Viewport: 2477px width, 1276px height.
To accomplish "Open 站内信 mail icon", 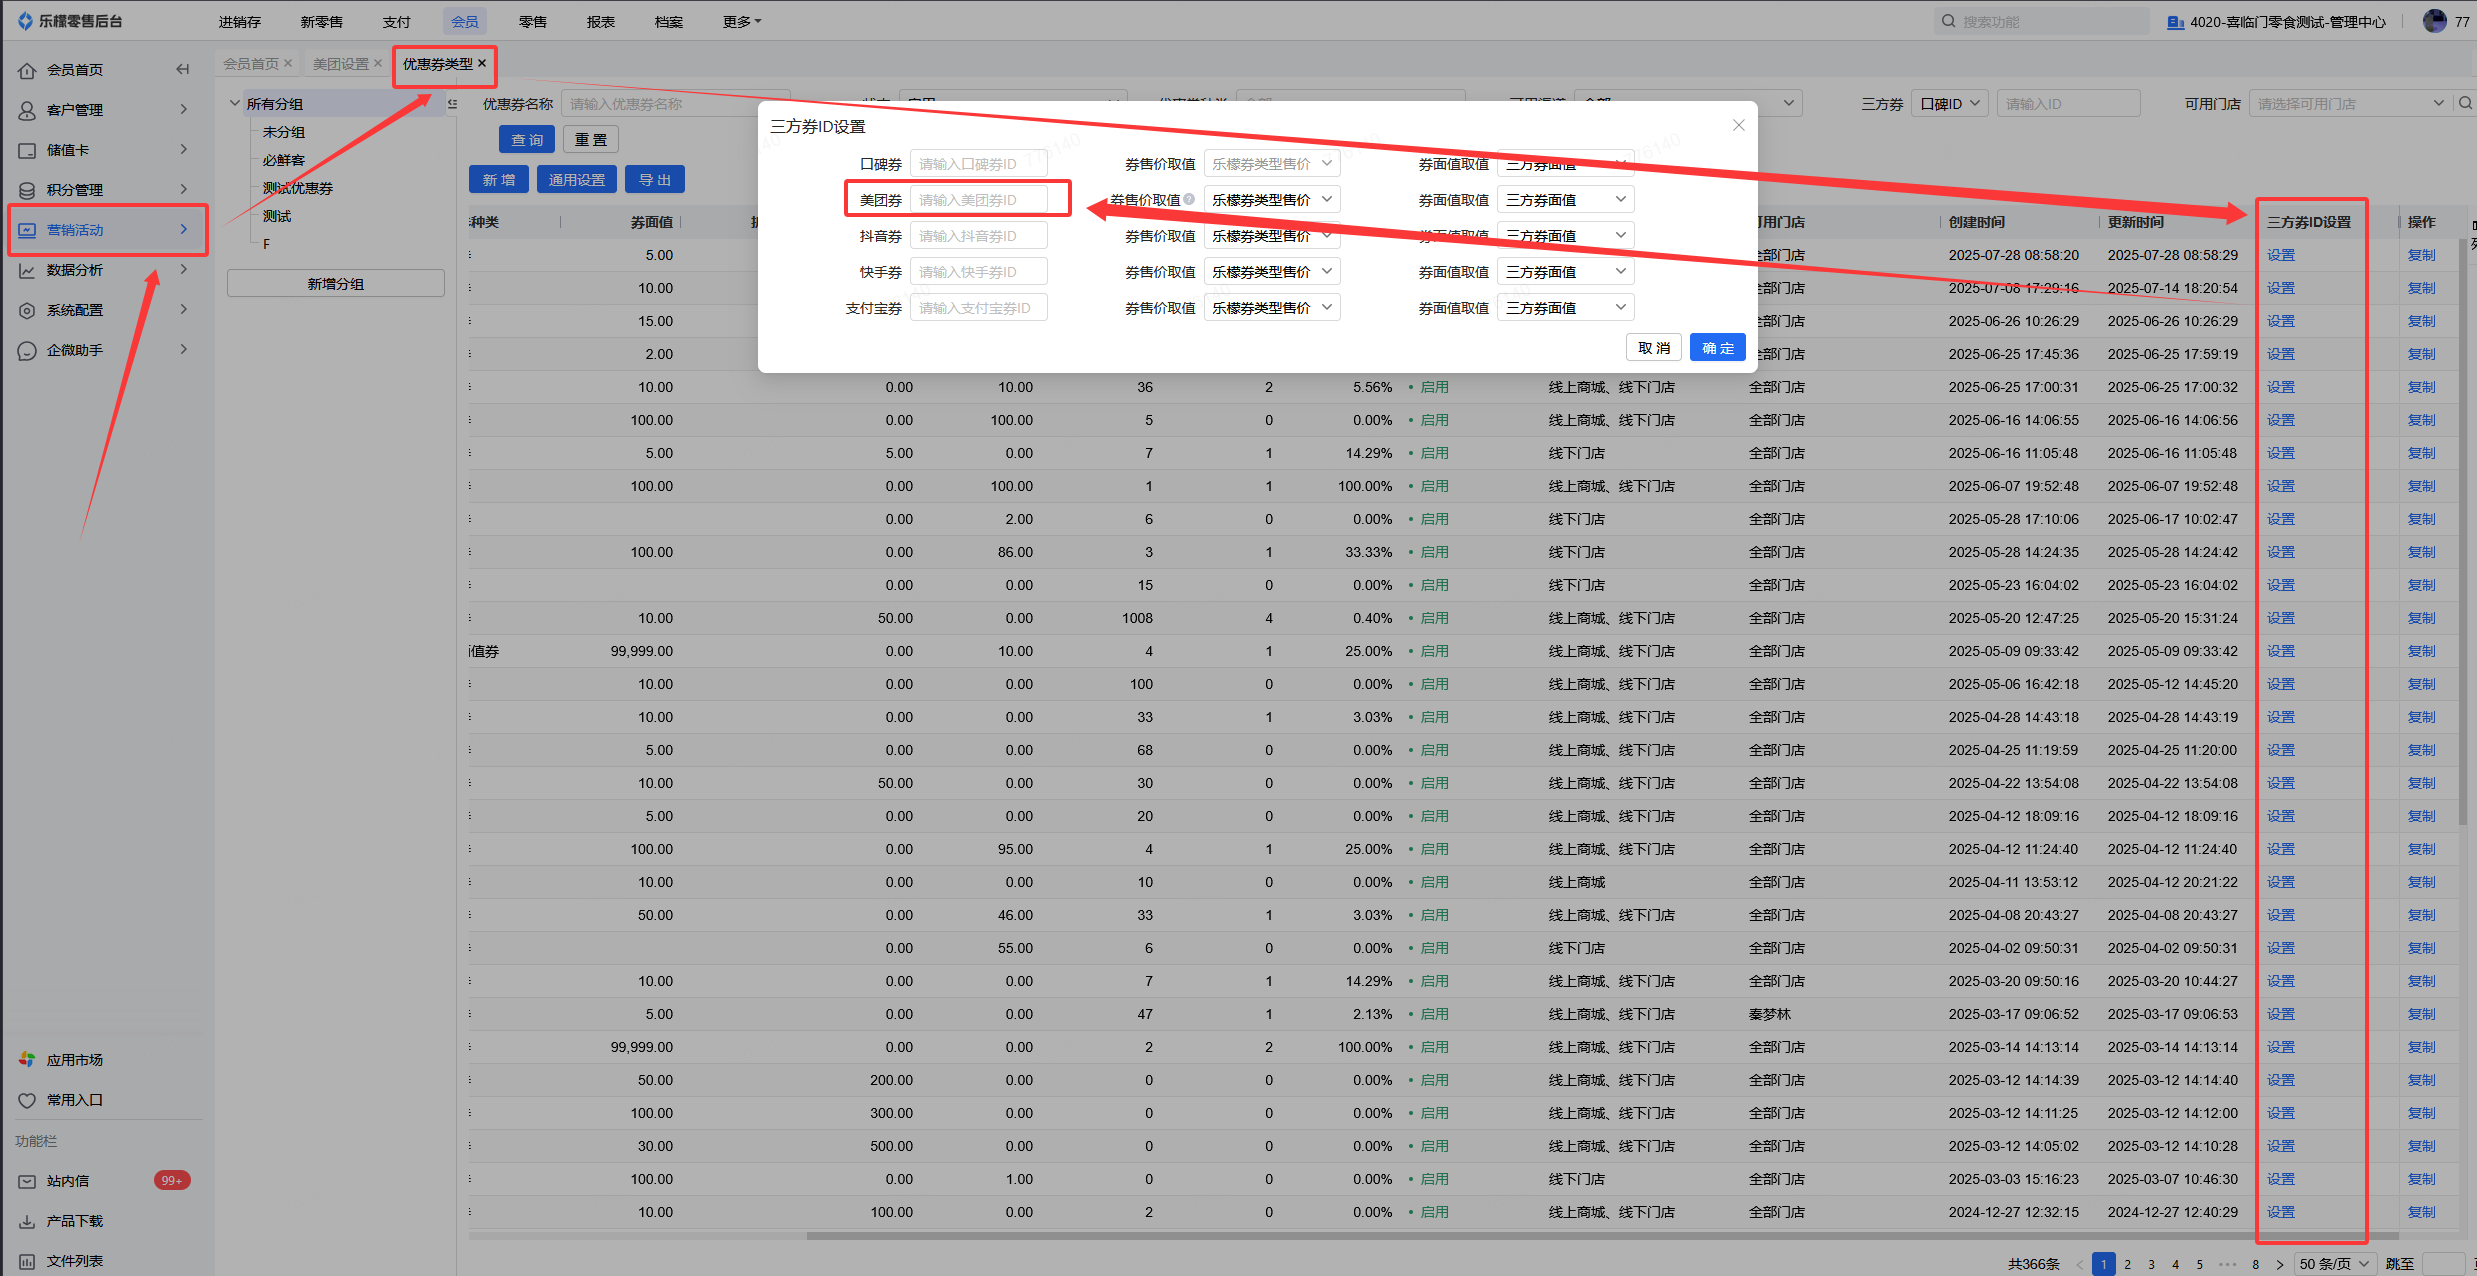I will 27,1181.
